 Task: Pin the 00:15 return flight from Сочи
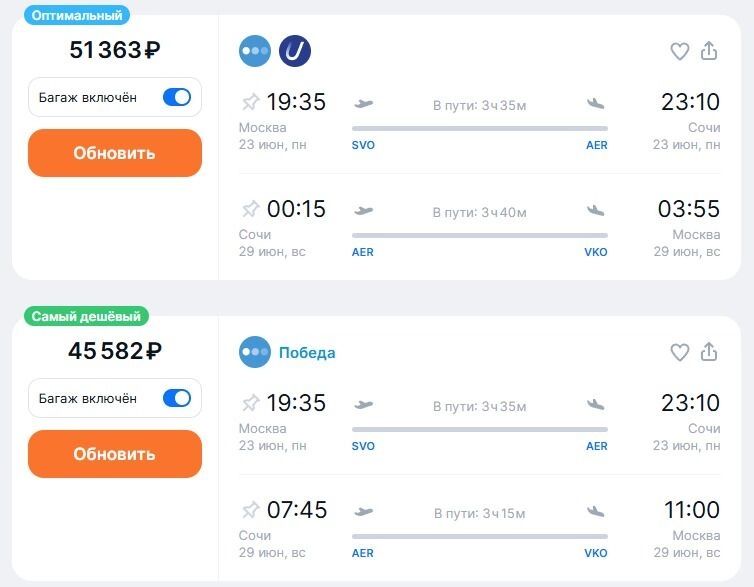pos(250,209)
